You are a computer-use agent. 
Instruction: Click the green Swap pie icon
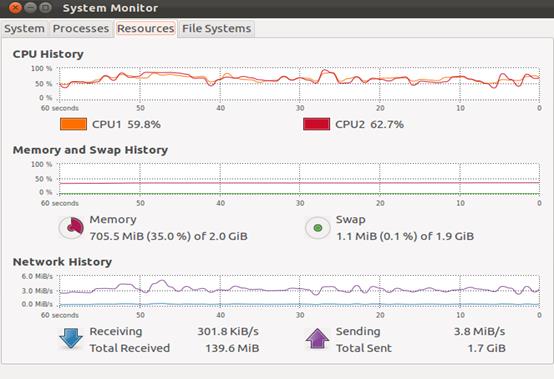[318, 228]
